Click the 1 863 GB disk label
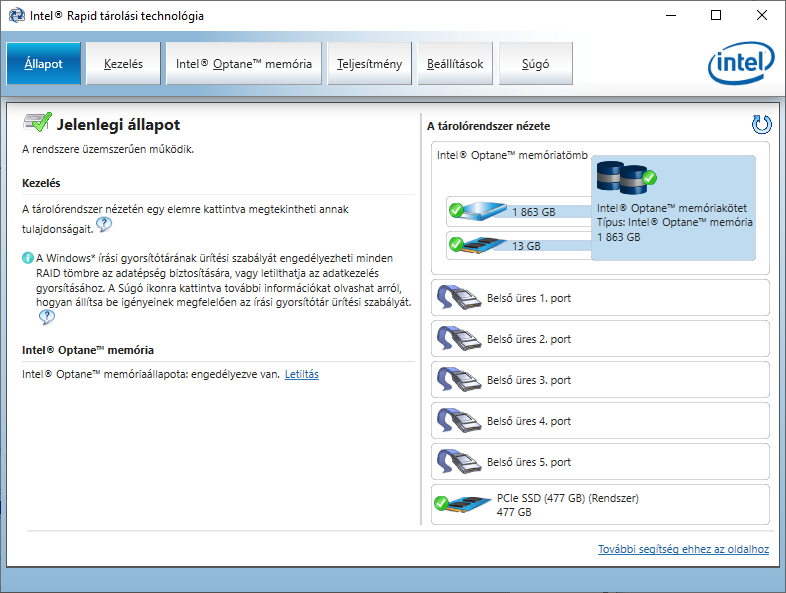The width and height of the screenshot is (786, 593). [533, 212]
